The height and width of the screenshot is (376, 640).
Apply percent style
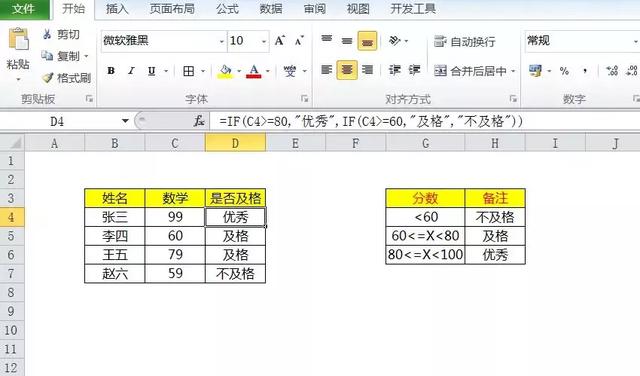564,71
